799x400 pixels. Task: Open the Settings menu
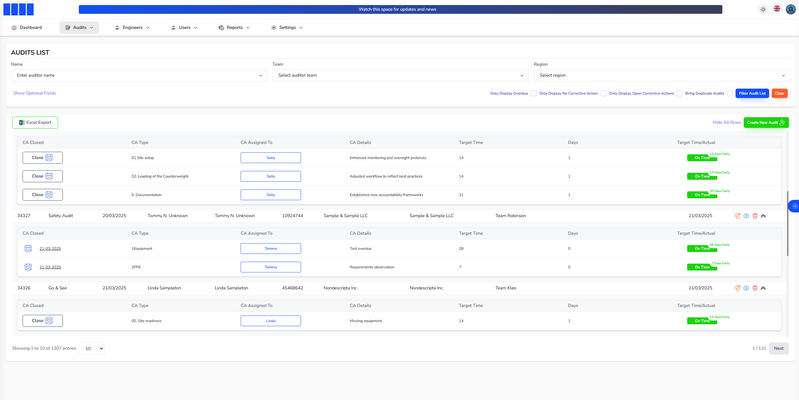tap(287, 28)
